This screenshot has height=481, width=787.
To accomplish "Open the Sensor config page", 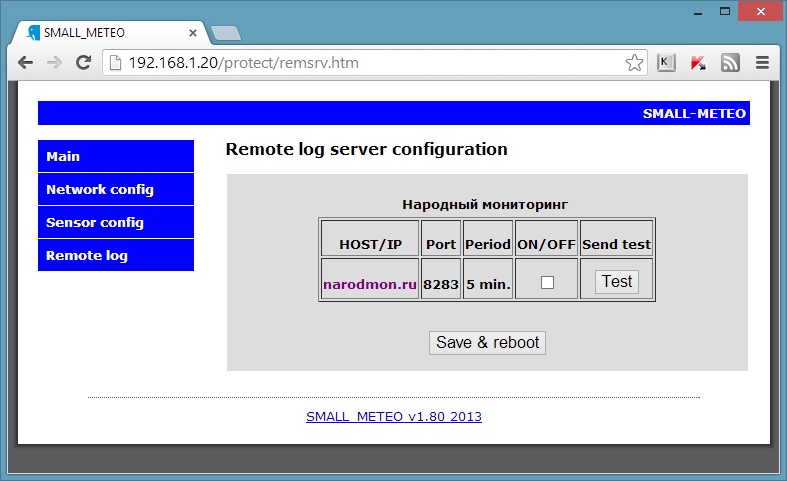I will [116, 222].
